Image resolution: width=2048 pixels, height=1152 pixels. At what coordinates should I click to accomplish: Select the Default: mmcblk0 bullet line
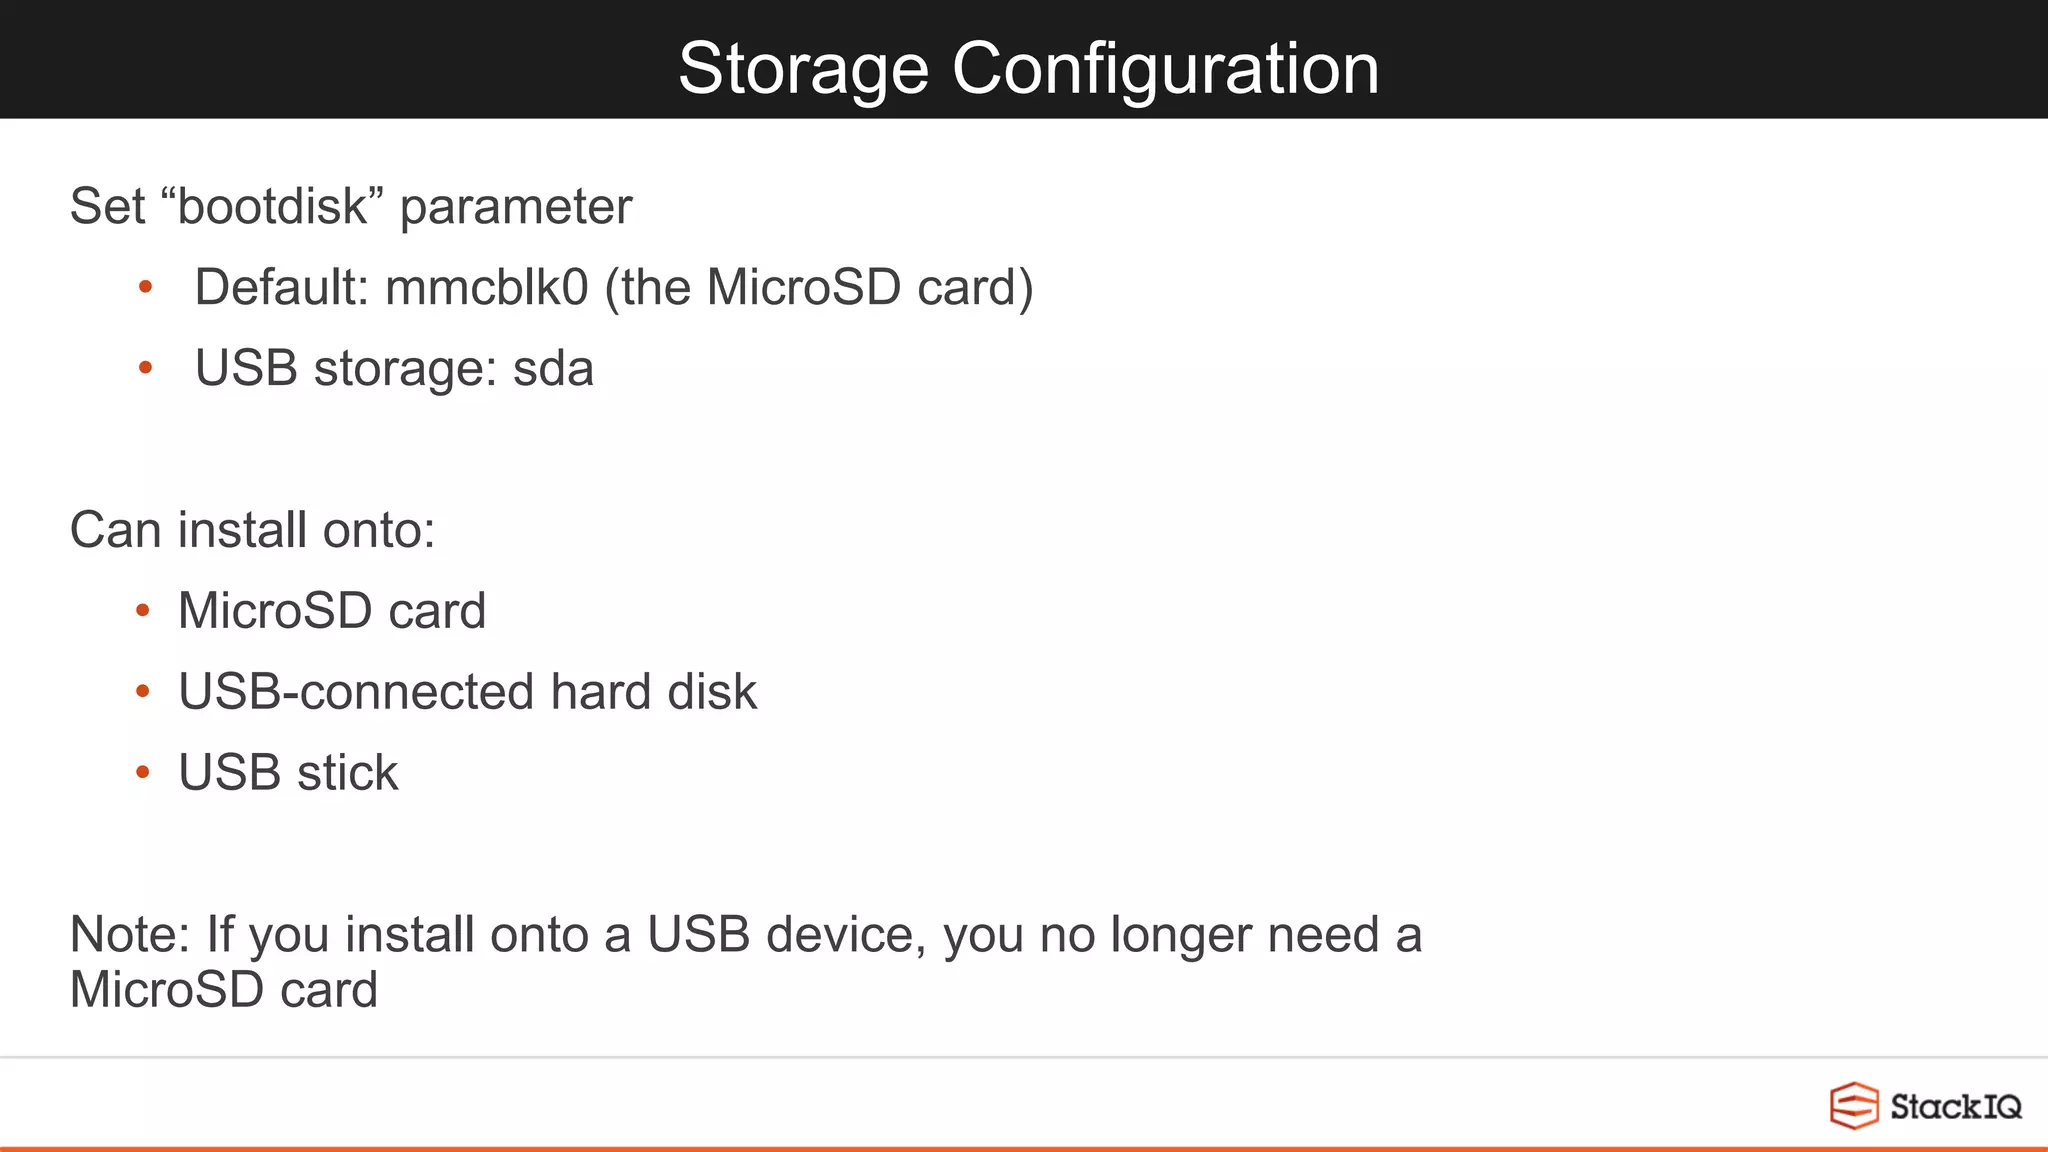[614, 288]
